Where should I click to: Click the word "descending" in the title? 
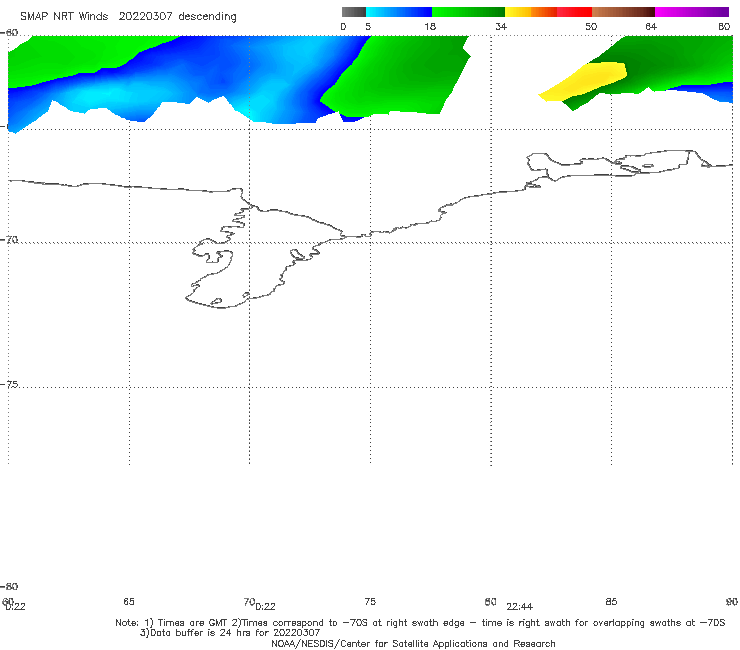coord(207,17)
